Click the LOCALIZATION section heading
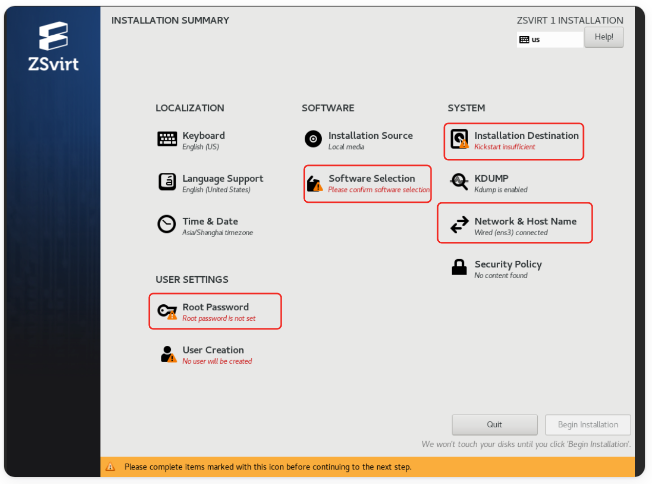Screen dimensions: 652x484 coord(190,108)
